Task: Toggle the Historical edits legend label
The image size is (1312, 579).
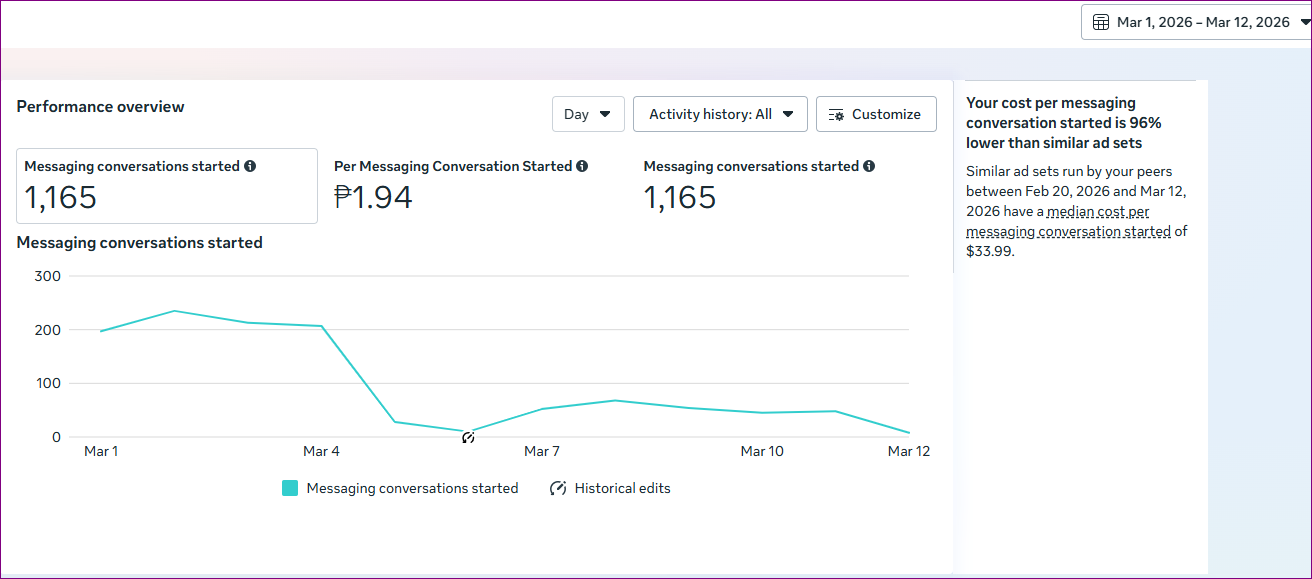Action: (622, 488)
